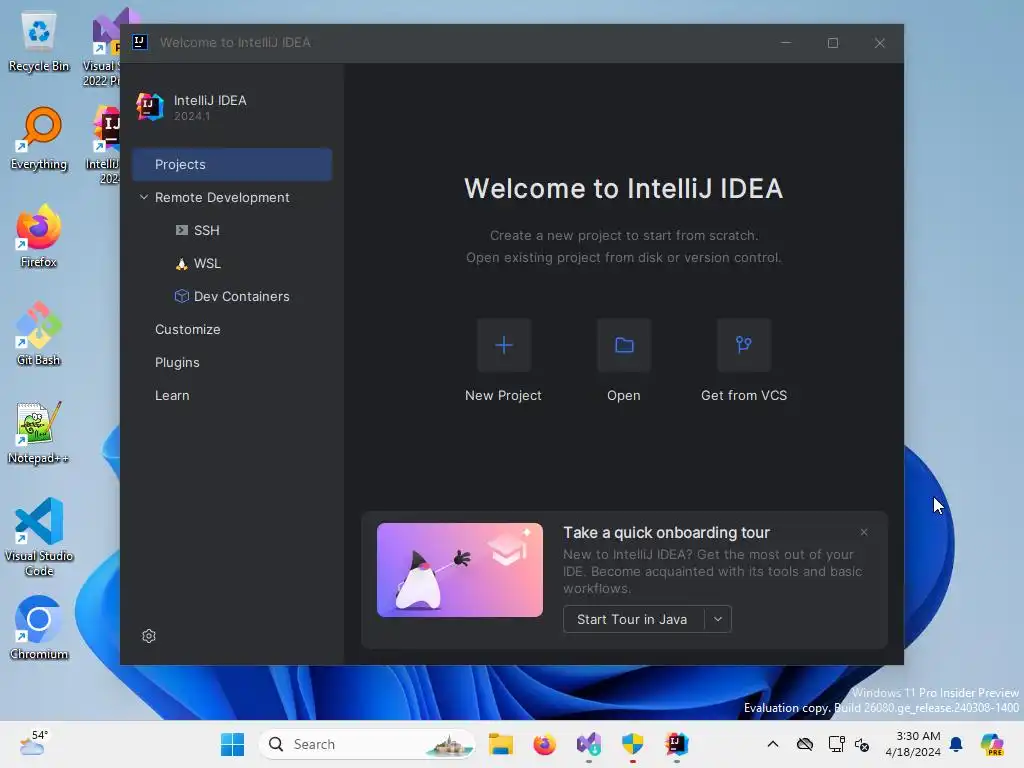The width and height of the screenshot is (1024, 768).
Task: Click the IJ icon in title bar
Action: [140, 42]
